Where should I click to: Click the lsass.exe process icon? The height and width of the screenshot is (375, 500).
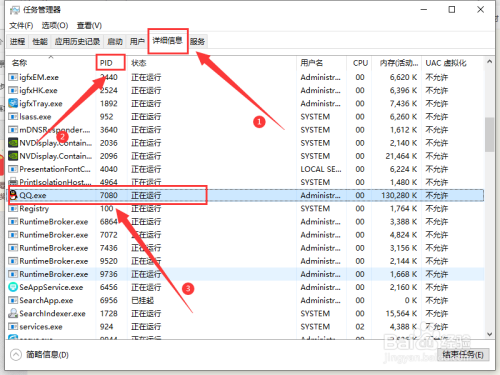[13, 117]
